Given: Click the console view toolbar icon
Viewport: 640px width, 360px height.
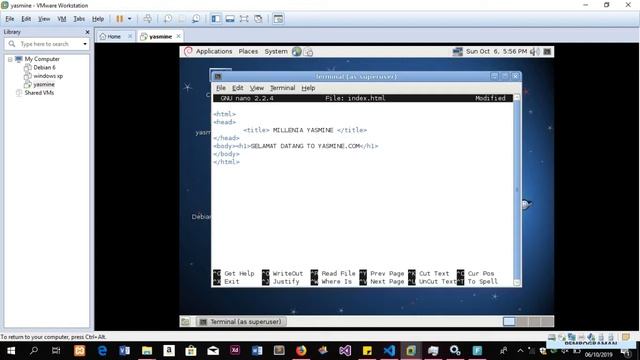Looking at the screenshot, I should point(278,19).
